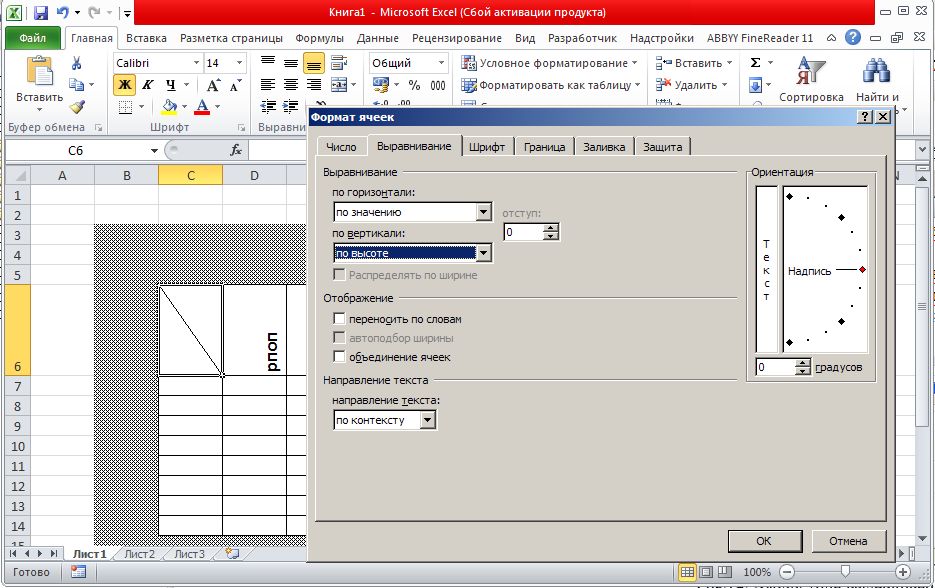Viewport: 935px width, 588px height.
Task: Click the Format Painter brush icon
Action: pyautogui.click(x=76, y=107)
